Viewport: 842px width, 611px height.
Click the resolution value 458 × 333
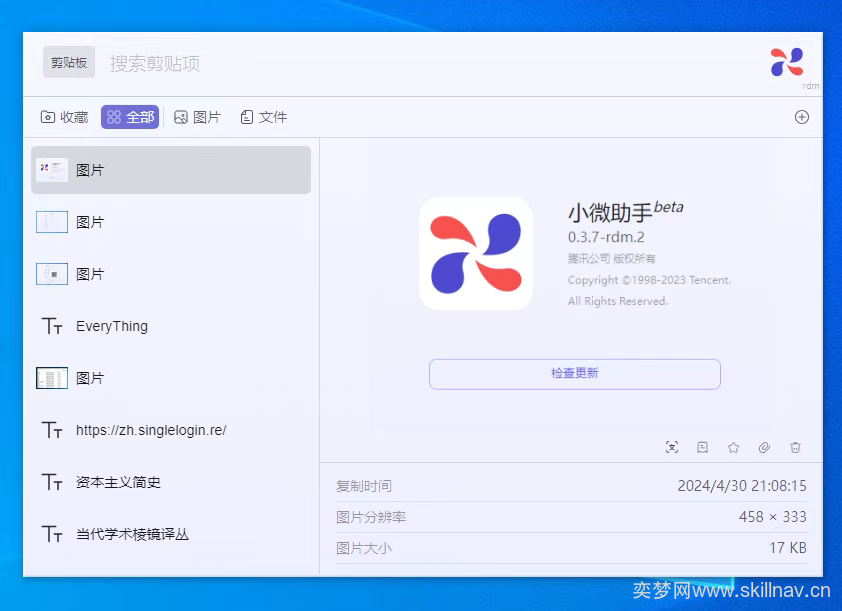coord(772,517)
